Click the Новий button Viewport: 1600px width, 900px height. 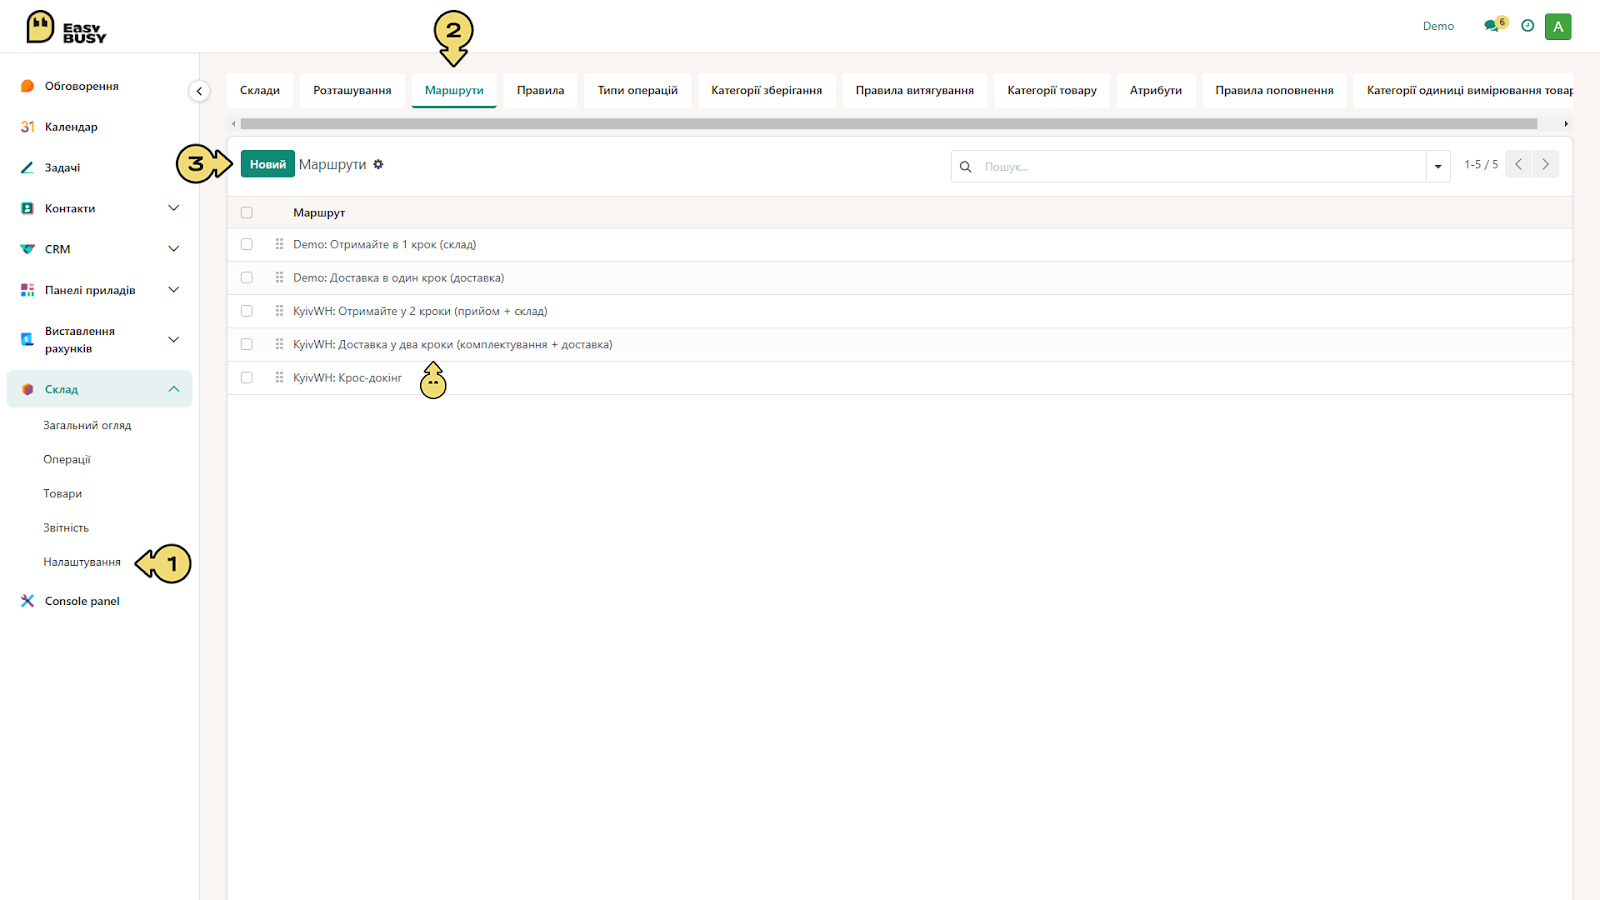point(267,164)
